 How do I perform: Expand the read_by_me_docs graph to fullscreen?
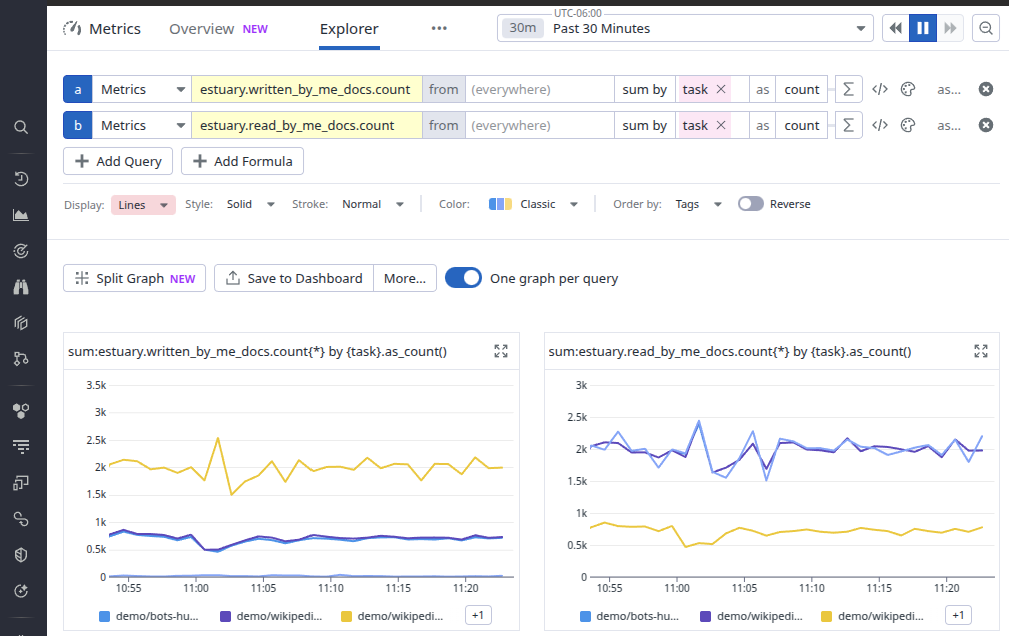point(981,351)
